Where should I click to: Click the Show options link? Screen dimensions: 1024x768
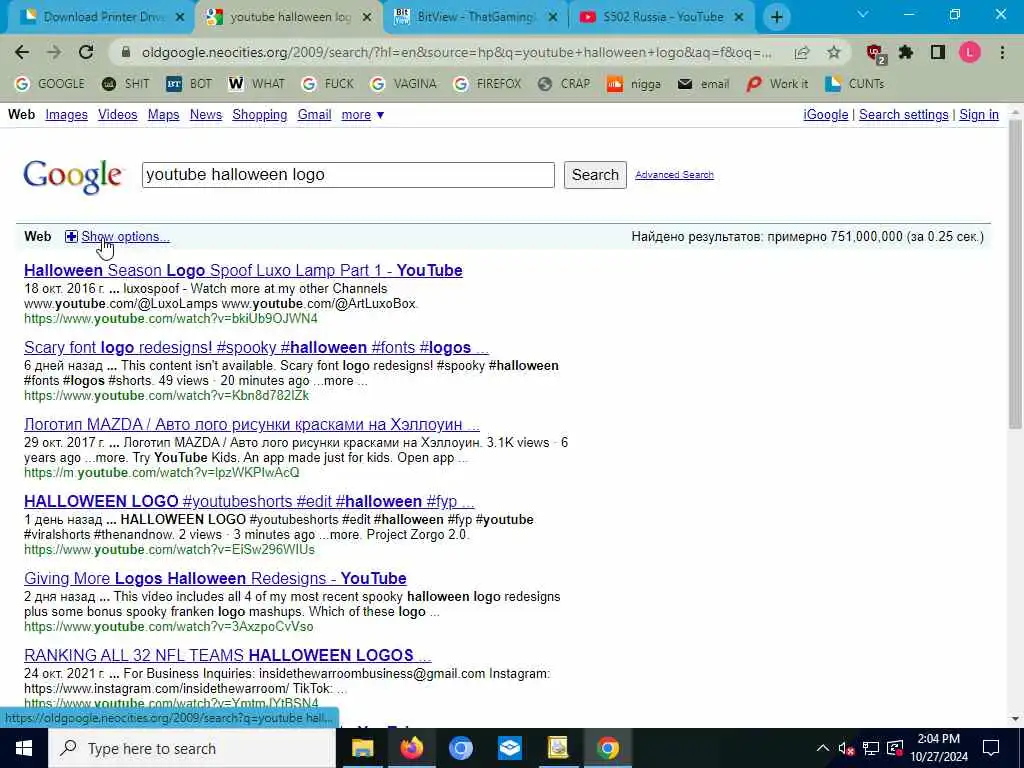point(125,236)
